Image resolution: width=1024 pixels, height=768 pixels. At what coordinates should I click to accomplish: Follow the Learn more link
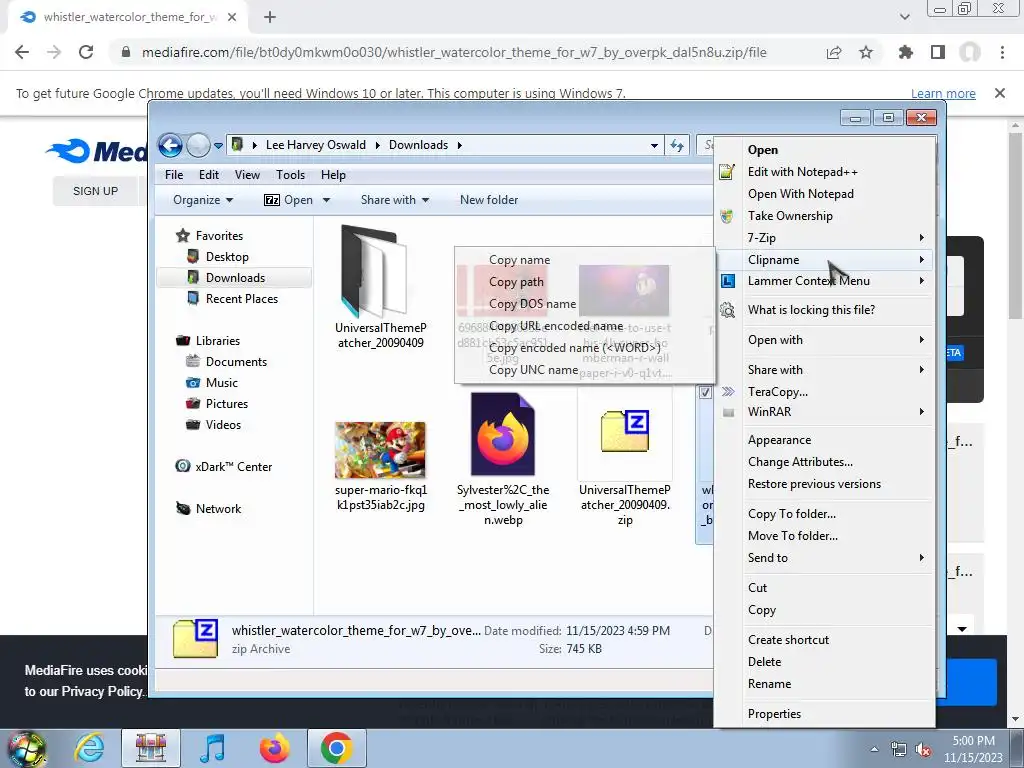click(x=943, y=93)
